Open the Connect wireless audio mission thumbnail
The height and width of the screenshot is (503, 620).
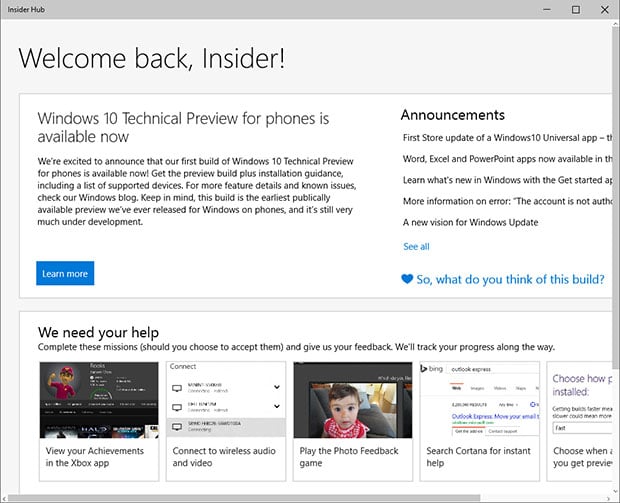click(x=226, y=400)
